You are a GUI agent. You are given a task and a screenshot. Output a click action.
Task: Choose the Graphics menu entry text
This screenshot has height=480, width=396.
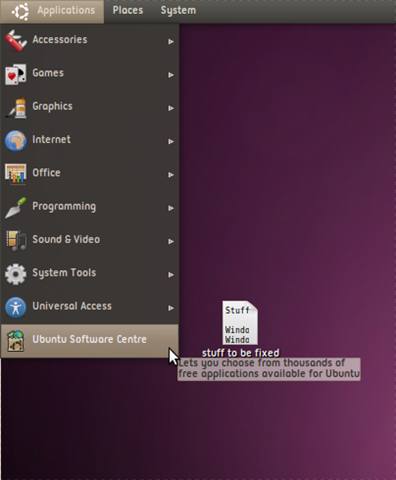[52, 106]
